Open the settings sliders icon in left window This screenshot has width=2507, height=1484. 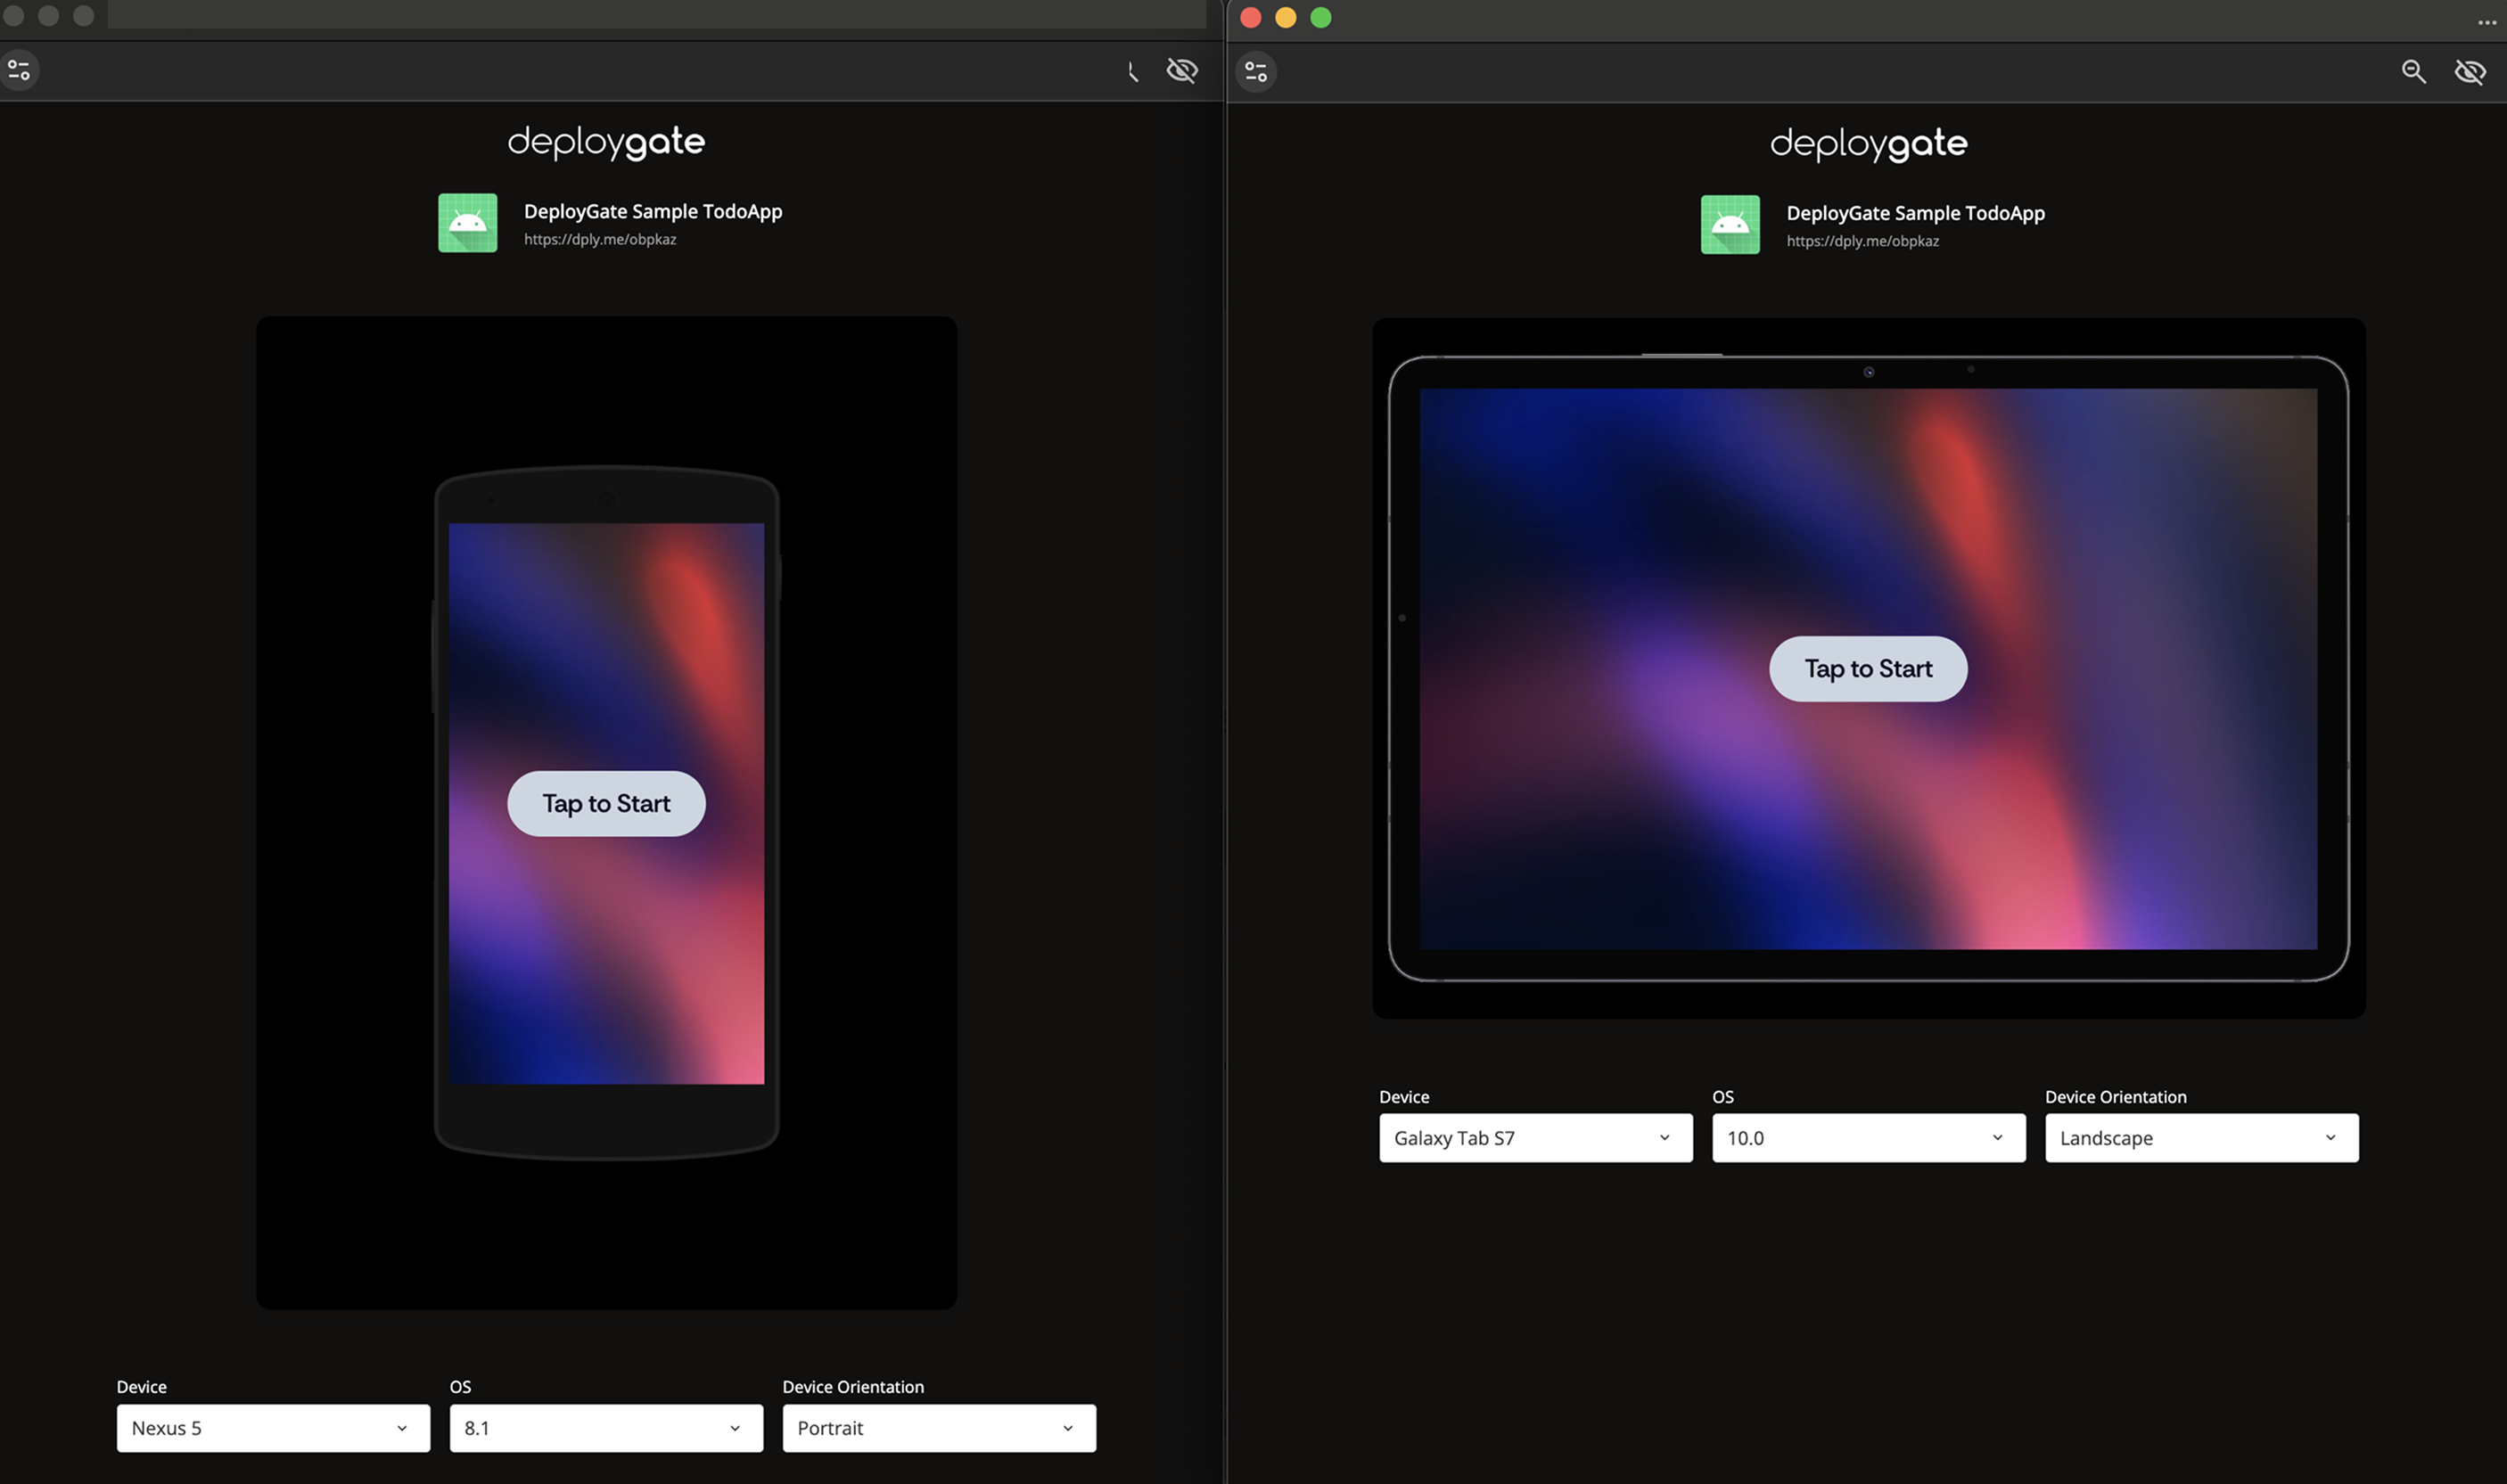18,70
